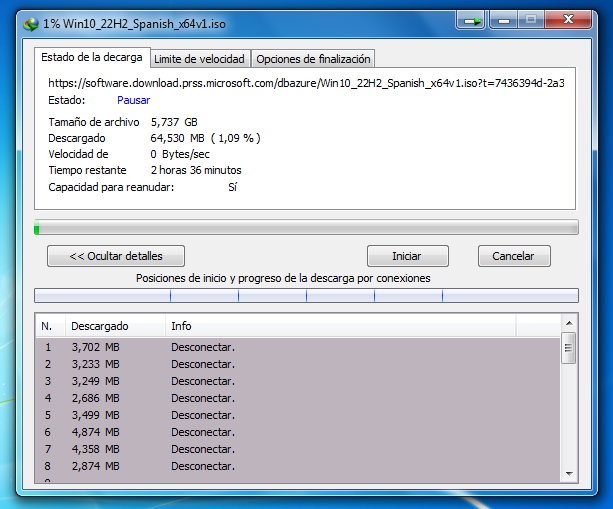The width and height of the screenshot is (613, 509).
Task: Click the green download progress bar
Action: tap(306, 227)
